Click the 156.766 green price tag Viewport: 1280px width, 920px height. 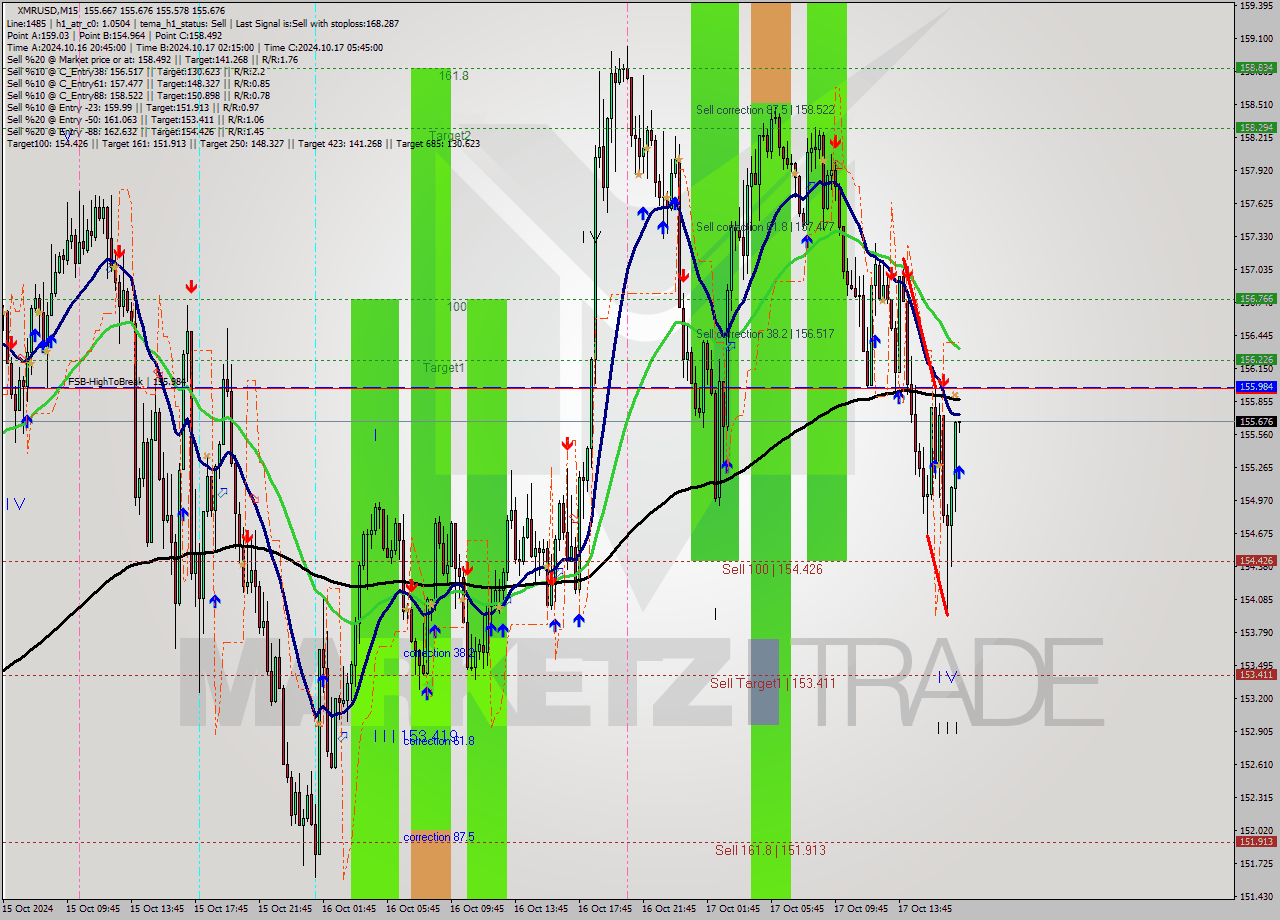click(x=1256, y=298)
